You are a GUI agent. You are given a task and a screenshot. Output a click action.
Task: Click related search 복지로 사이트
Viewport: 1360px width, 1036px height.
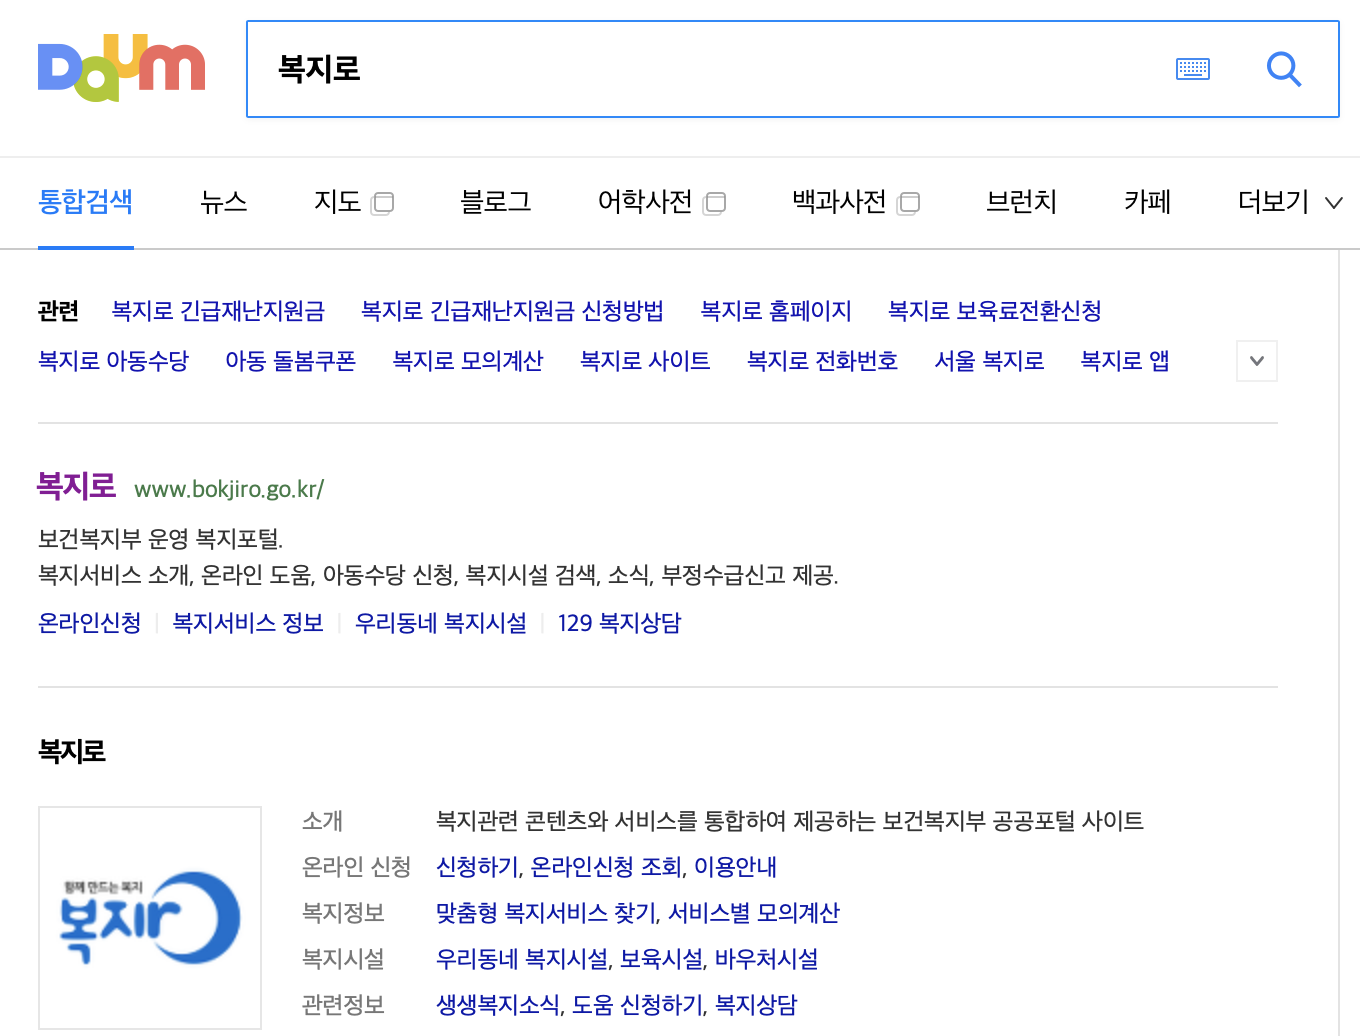coord(645,361)
